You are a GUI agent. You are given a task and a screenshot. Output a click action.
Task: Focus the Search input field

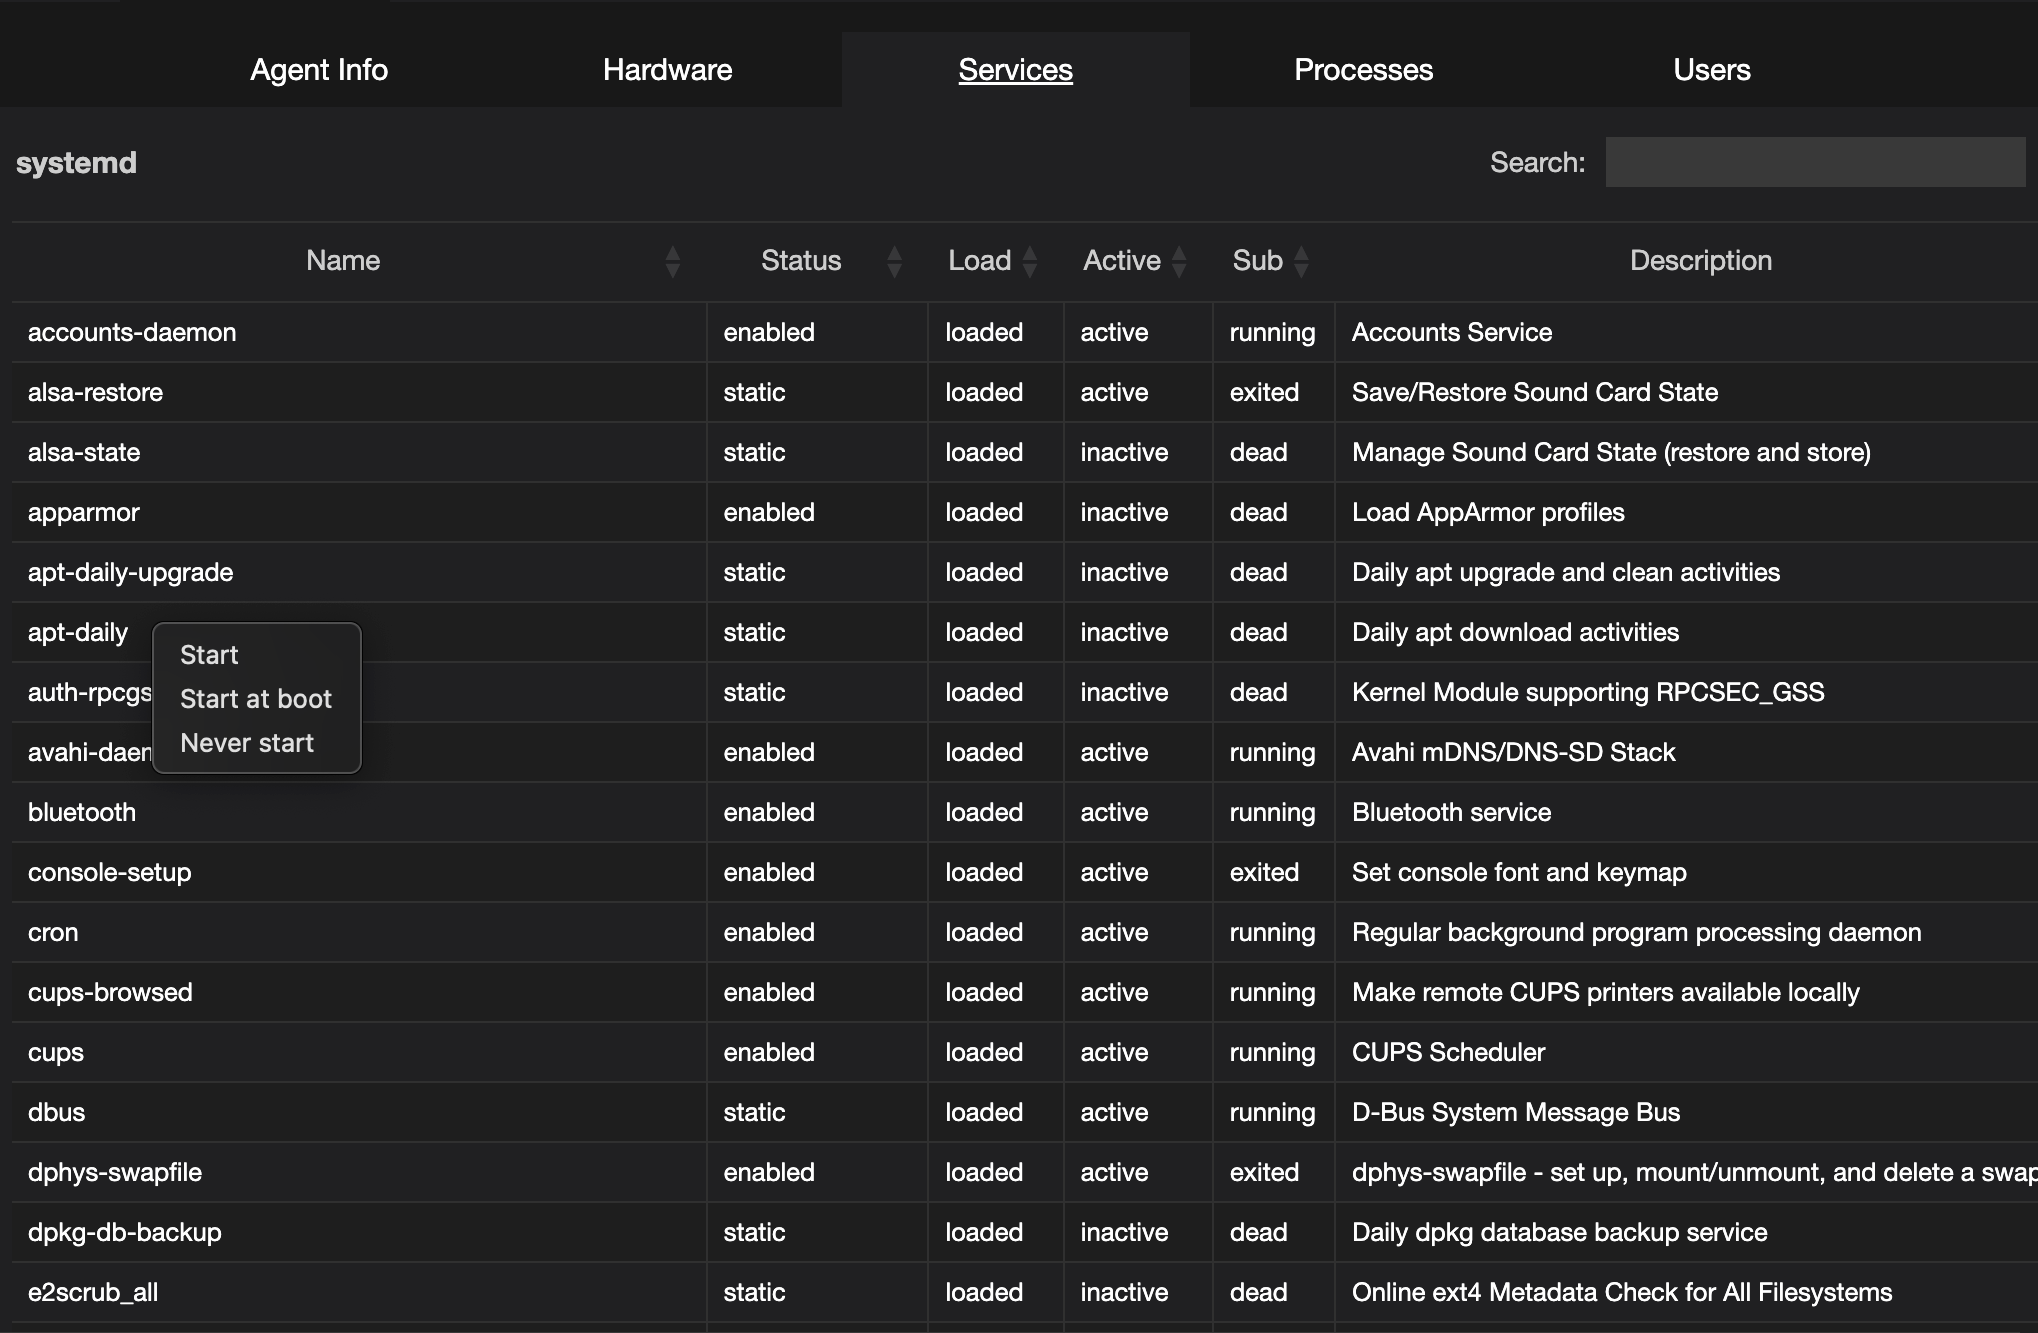pyautogui.click(x=1815, y=162)
